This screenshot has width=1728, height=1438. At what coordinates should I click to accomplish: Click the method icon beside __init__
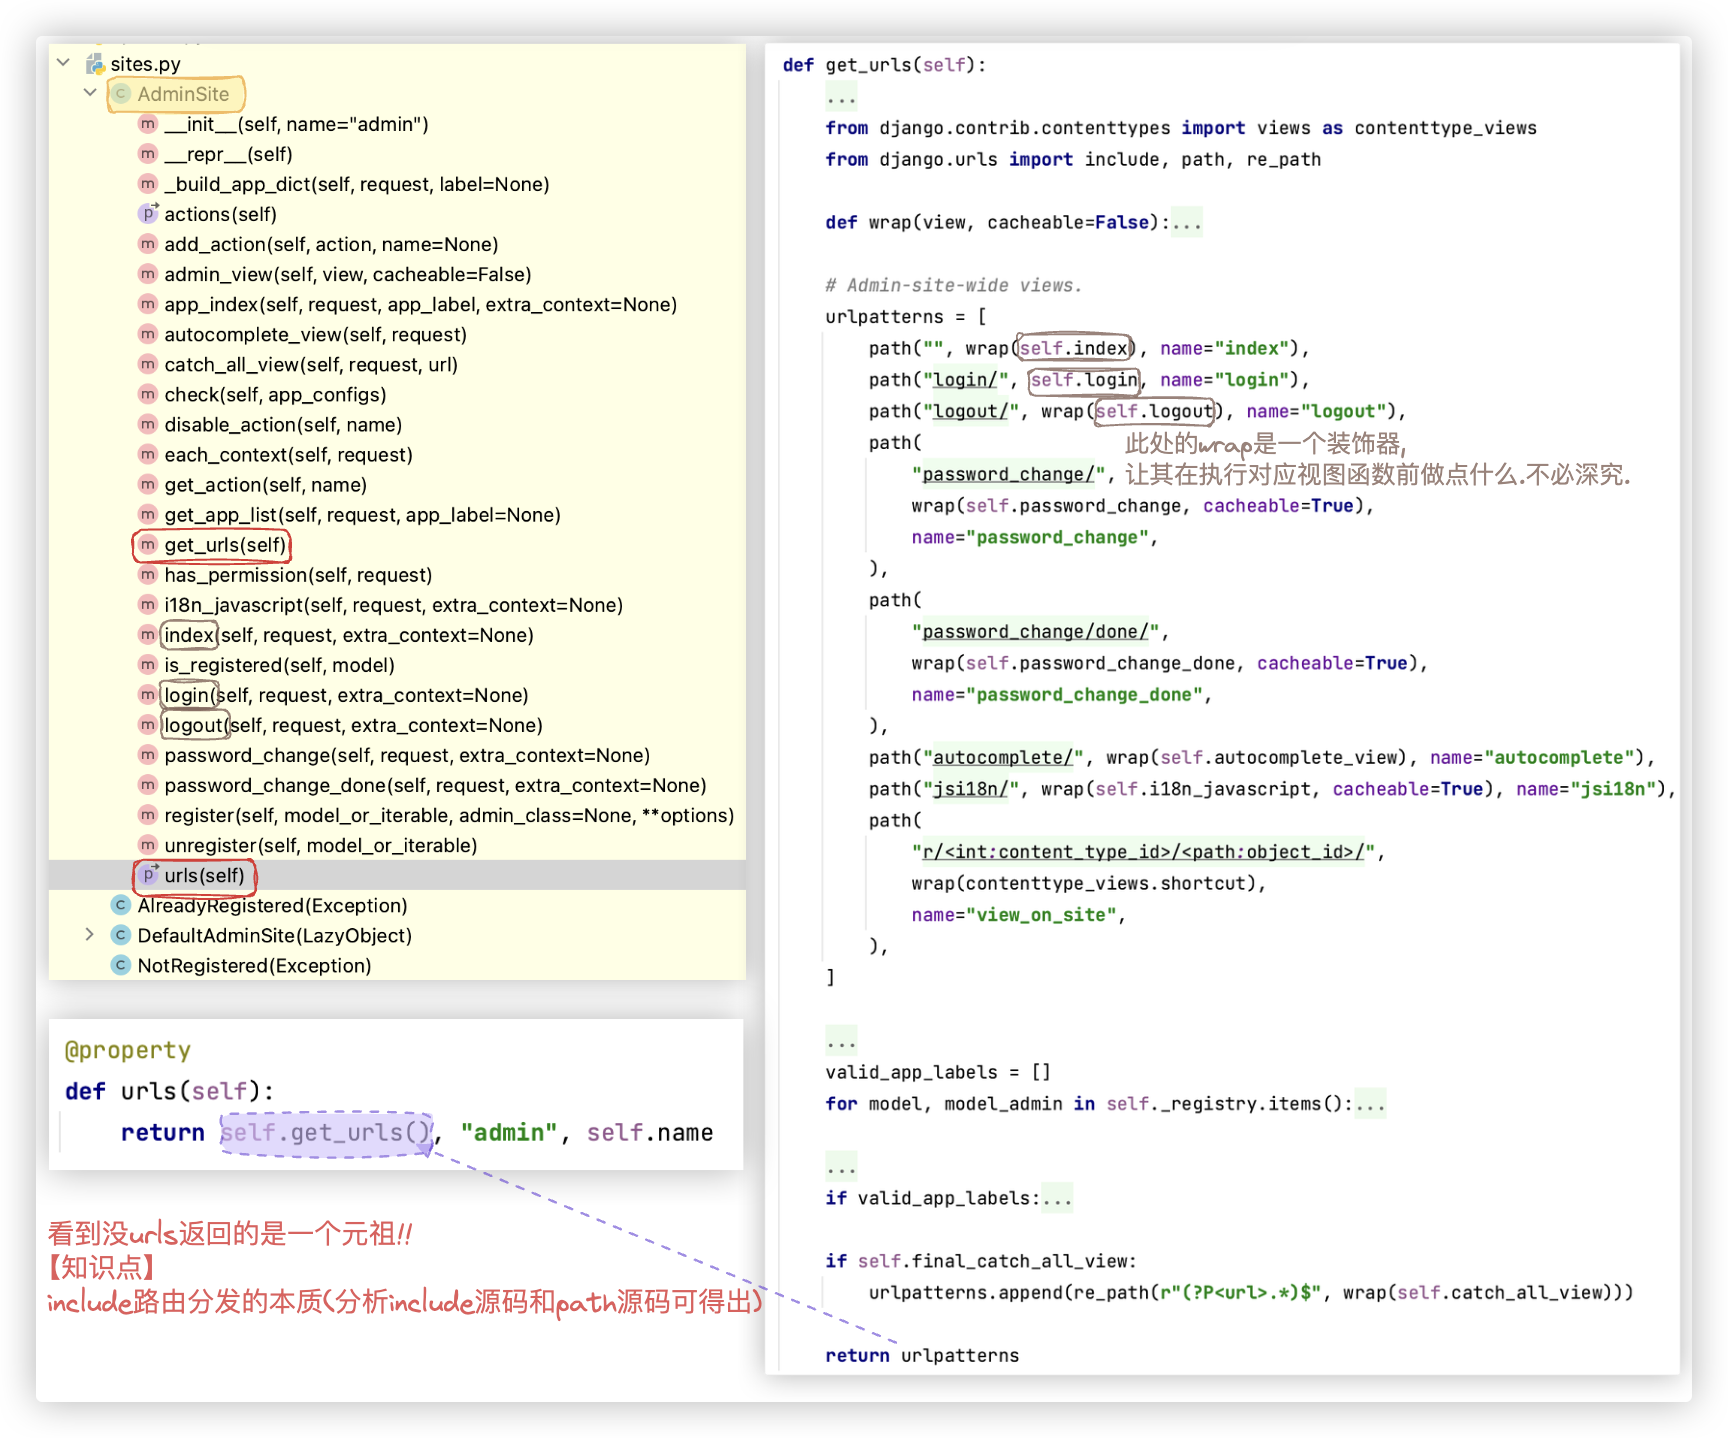(148, 124)
